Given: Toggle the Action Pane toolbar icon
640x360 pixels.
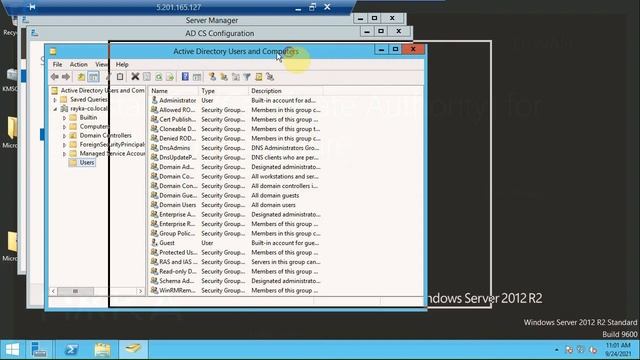Looking at the screenshot, I should pyautogui.click(x=197, y=77).
